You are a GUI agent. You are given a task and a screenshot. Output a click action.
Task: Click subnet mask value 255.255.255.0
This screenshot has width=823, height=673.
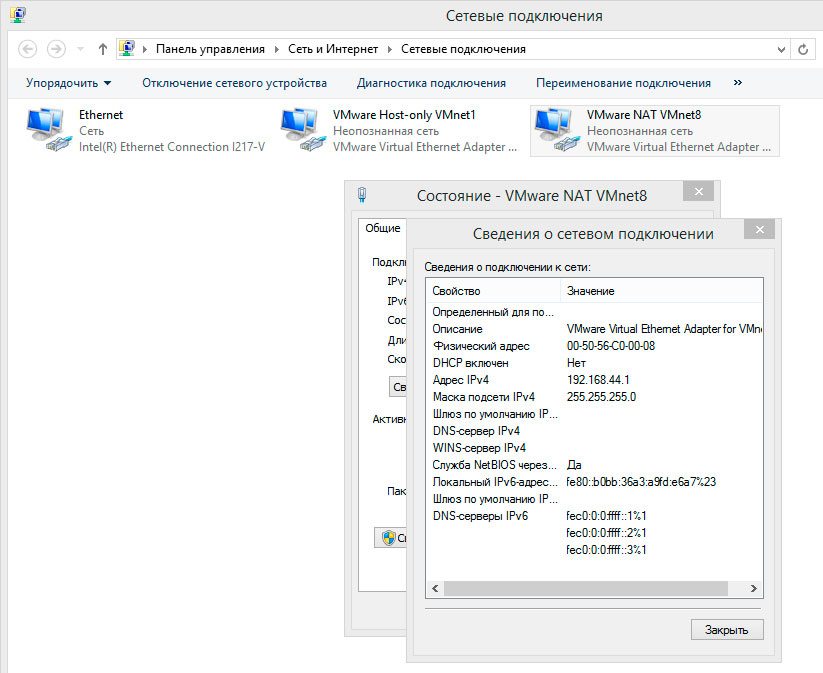click(x=601, y=397)
